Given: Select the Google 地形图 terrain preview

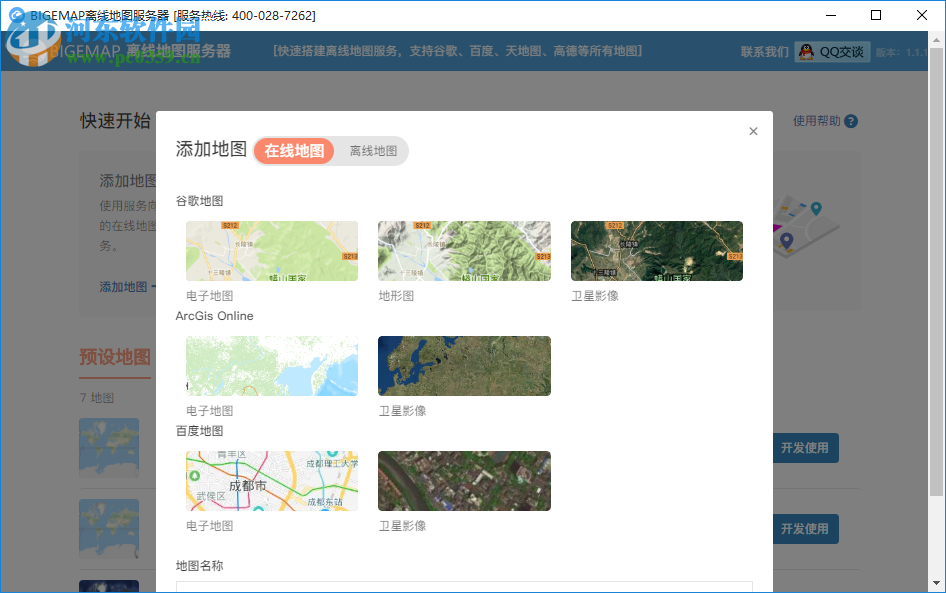Looking at the screenshot, I should 464,250.
